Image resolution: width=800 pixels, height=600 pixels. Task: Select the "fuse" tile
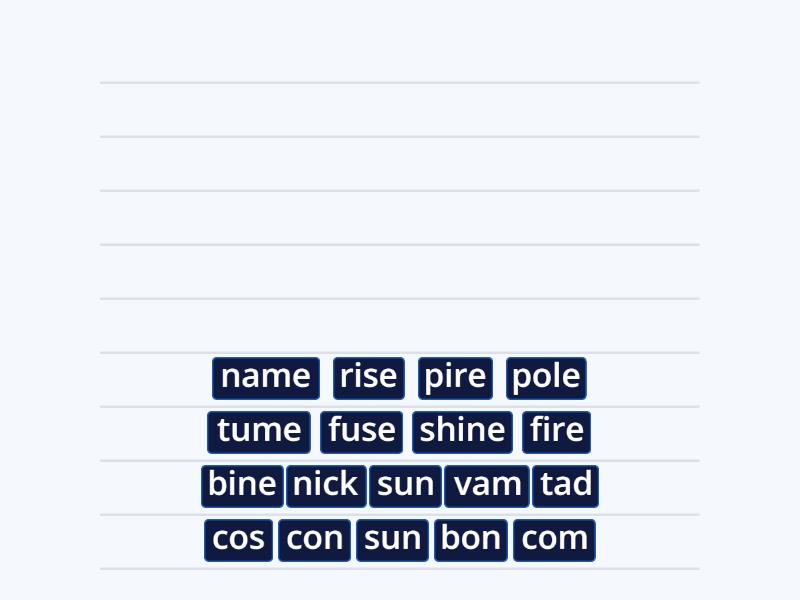coord(361,431)
